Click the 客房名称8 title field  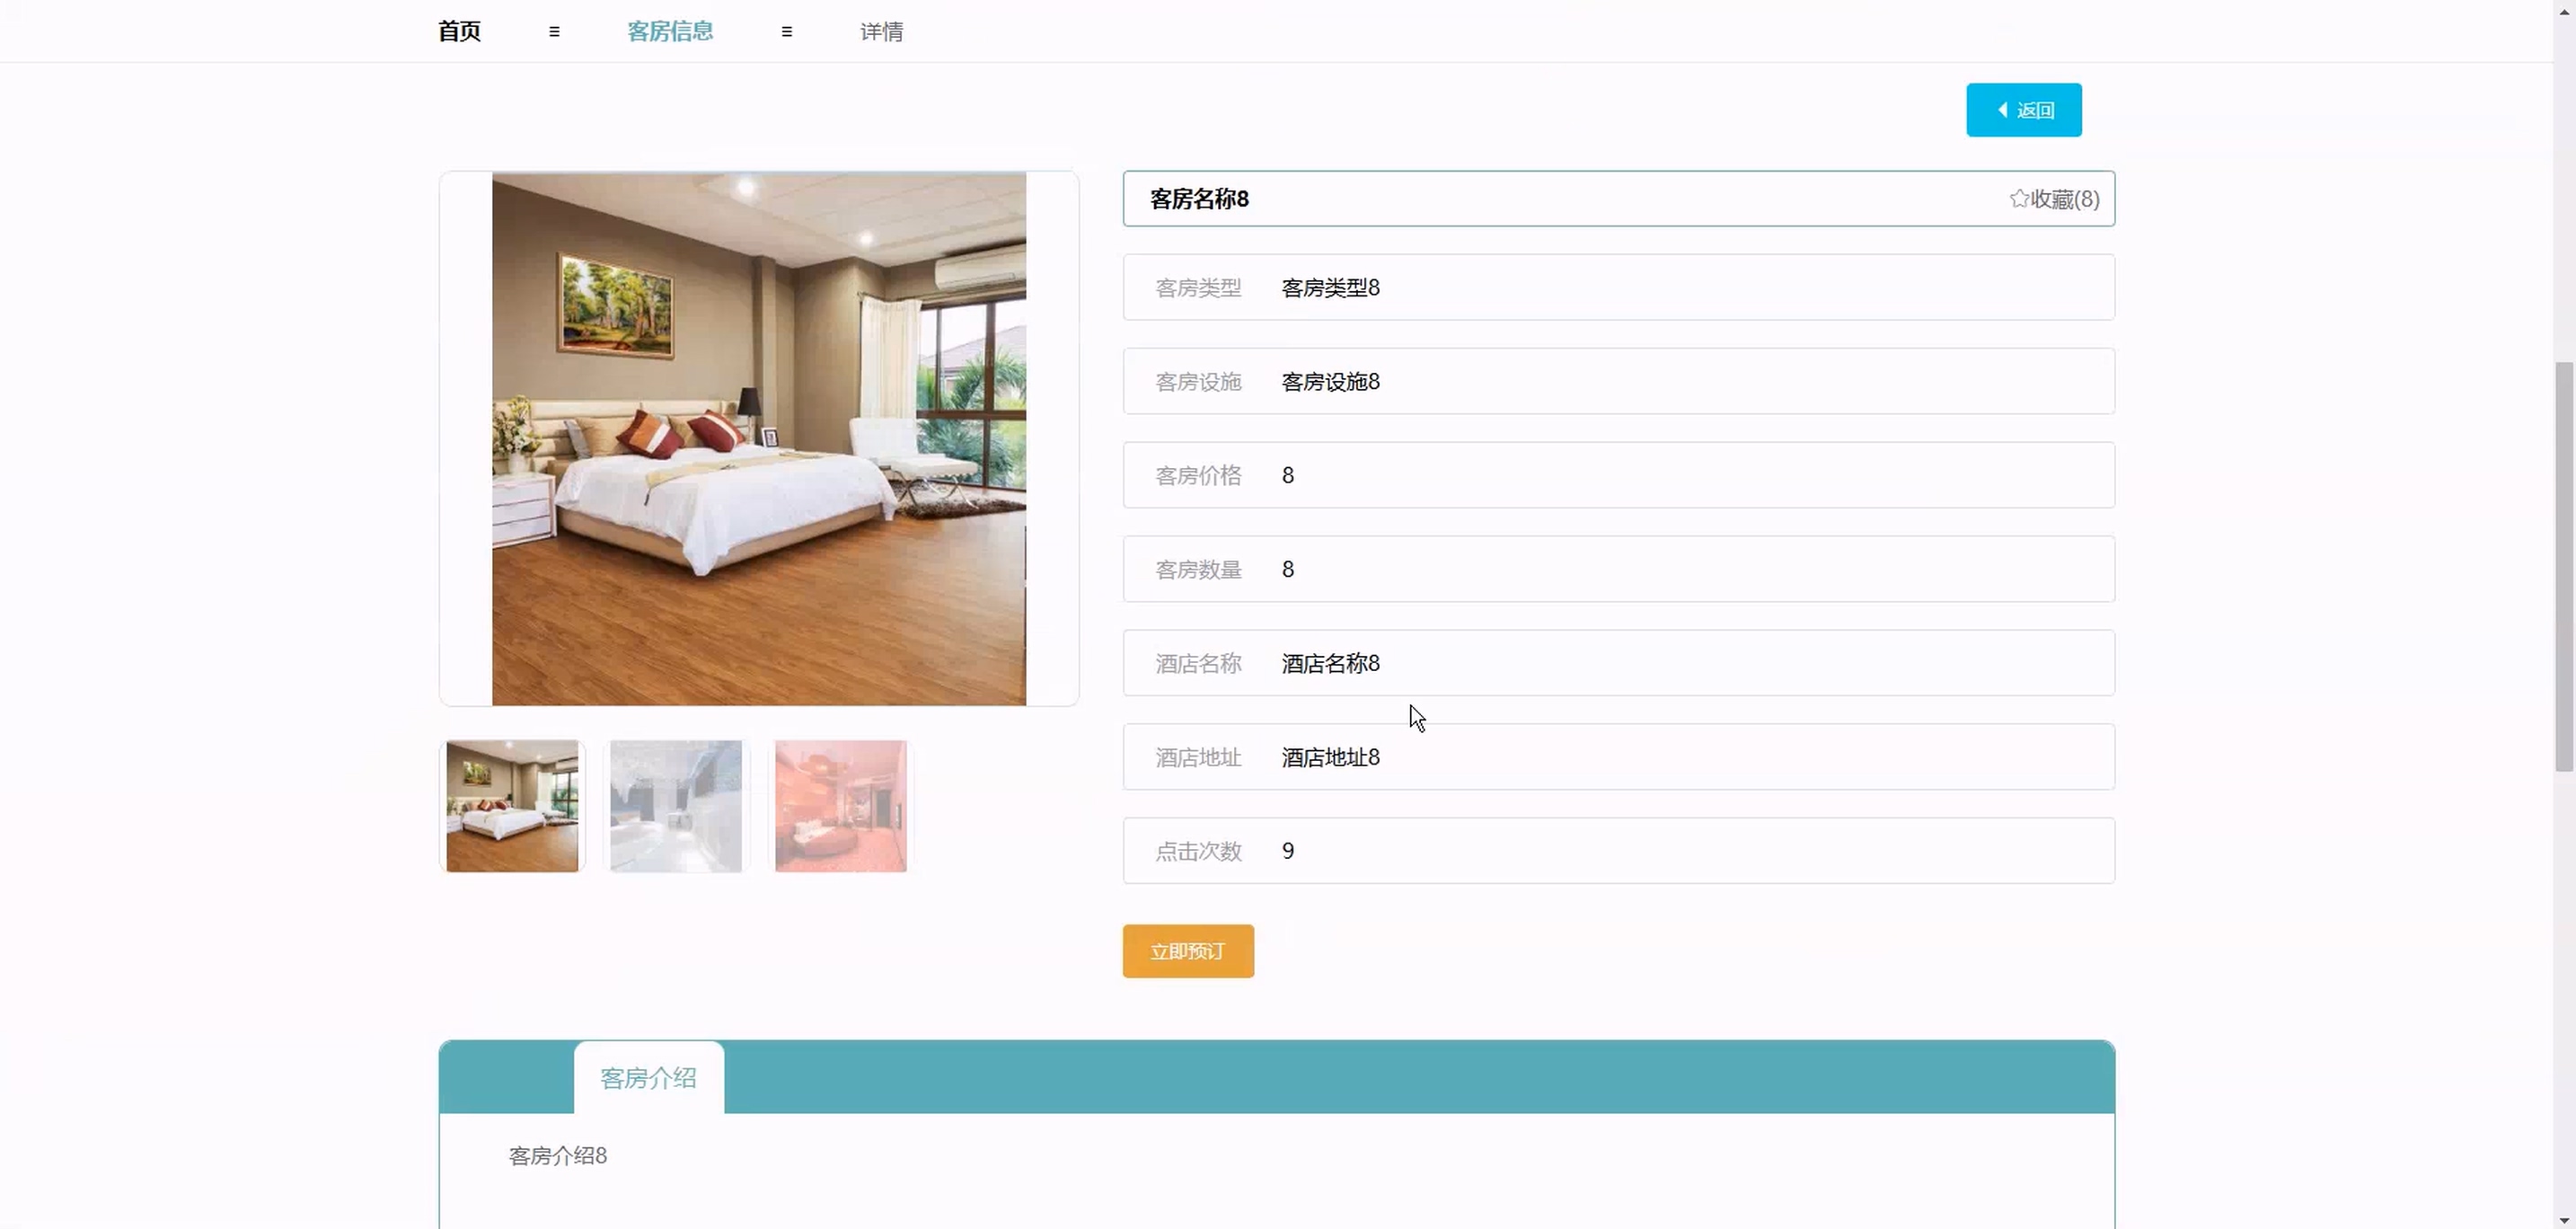1199,199
